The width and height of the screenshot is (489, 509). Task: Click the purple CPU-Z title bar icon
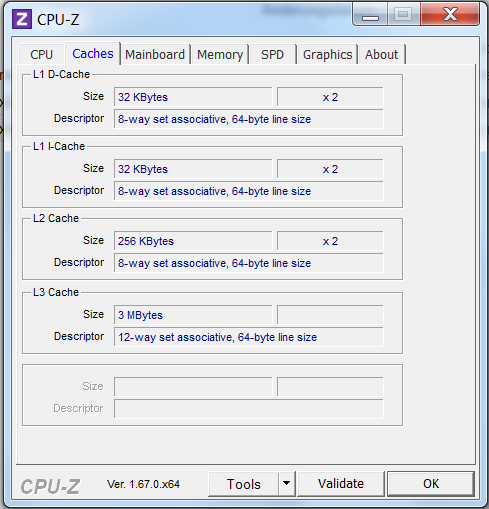pos(22,19)
